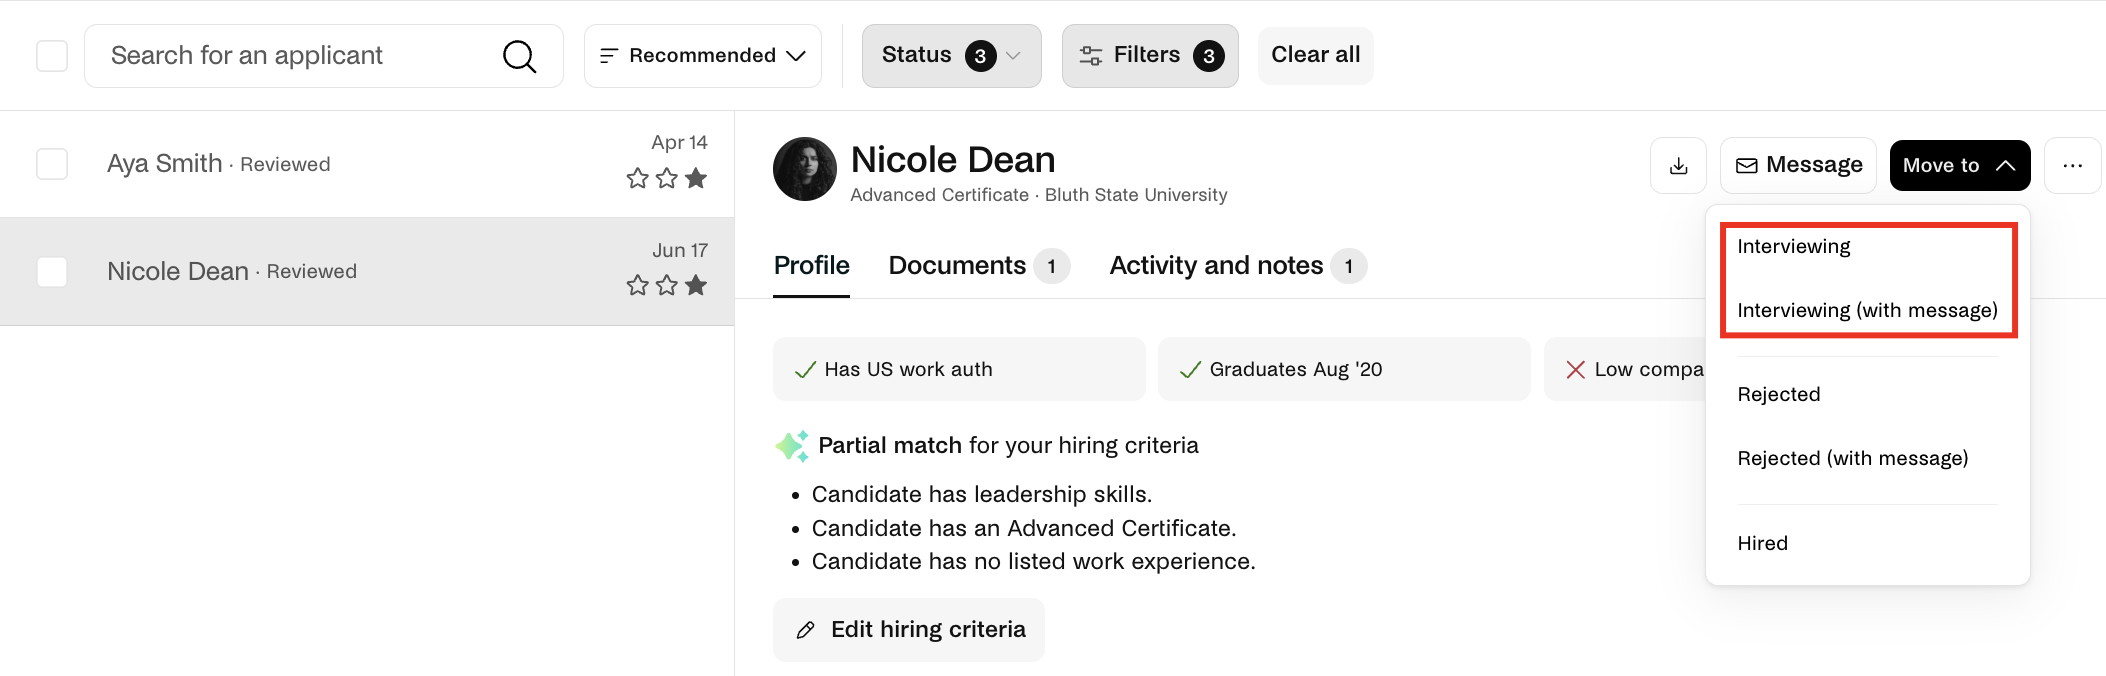
Task: Click the download applicant icon
Action: pyautogui.click(x=1678, y=166)
